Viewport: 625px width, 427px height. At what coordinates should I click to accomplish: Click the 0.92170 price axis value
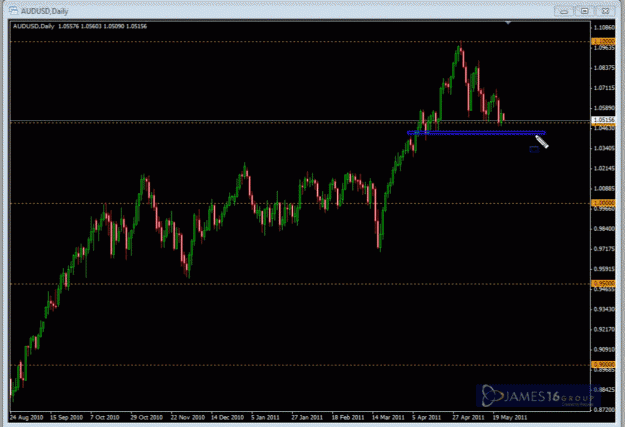[604, 329]
